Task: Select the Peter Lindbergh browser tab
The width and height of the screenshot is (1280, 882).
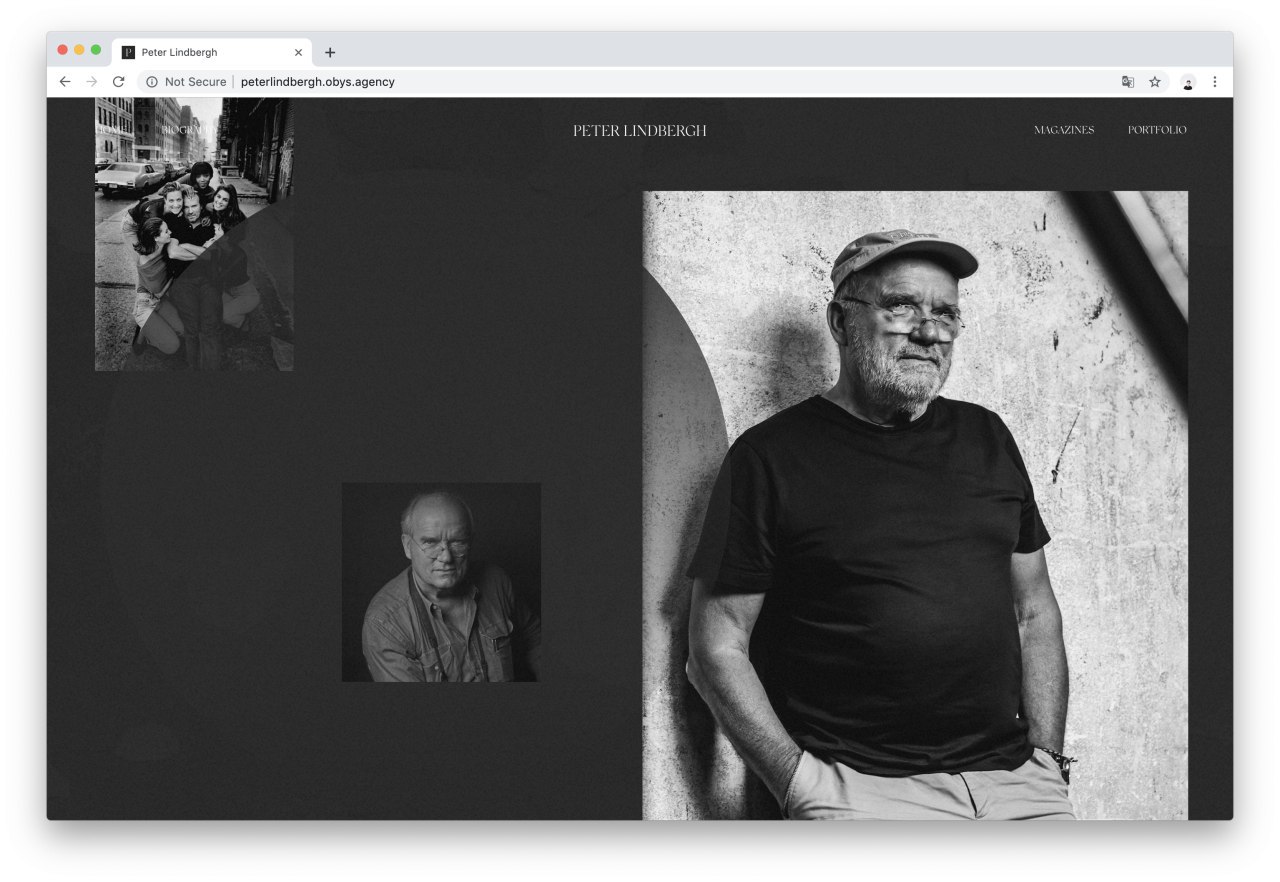Action: pos(212,52)
